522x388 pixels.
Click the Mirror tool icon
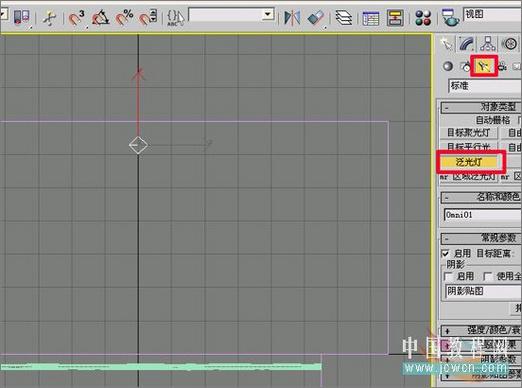pos(292,18)
